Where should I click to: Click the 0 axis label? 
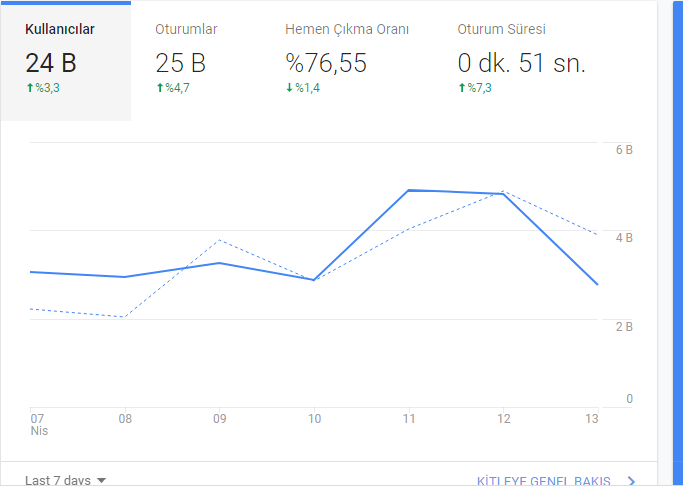[x=629, y=399]
